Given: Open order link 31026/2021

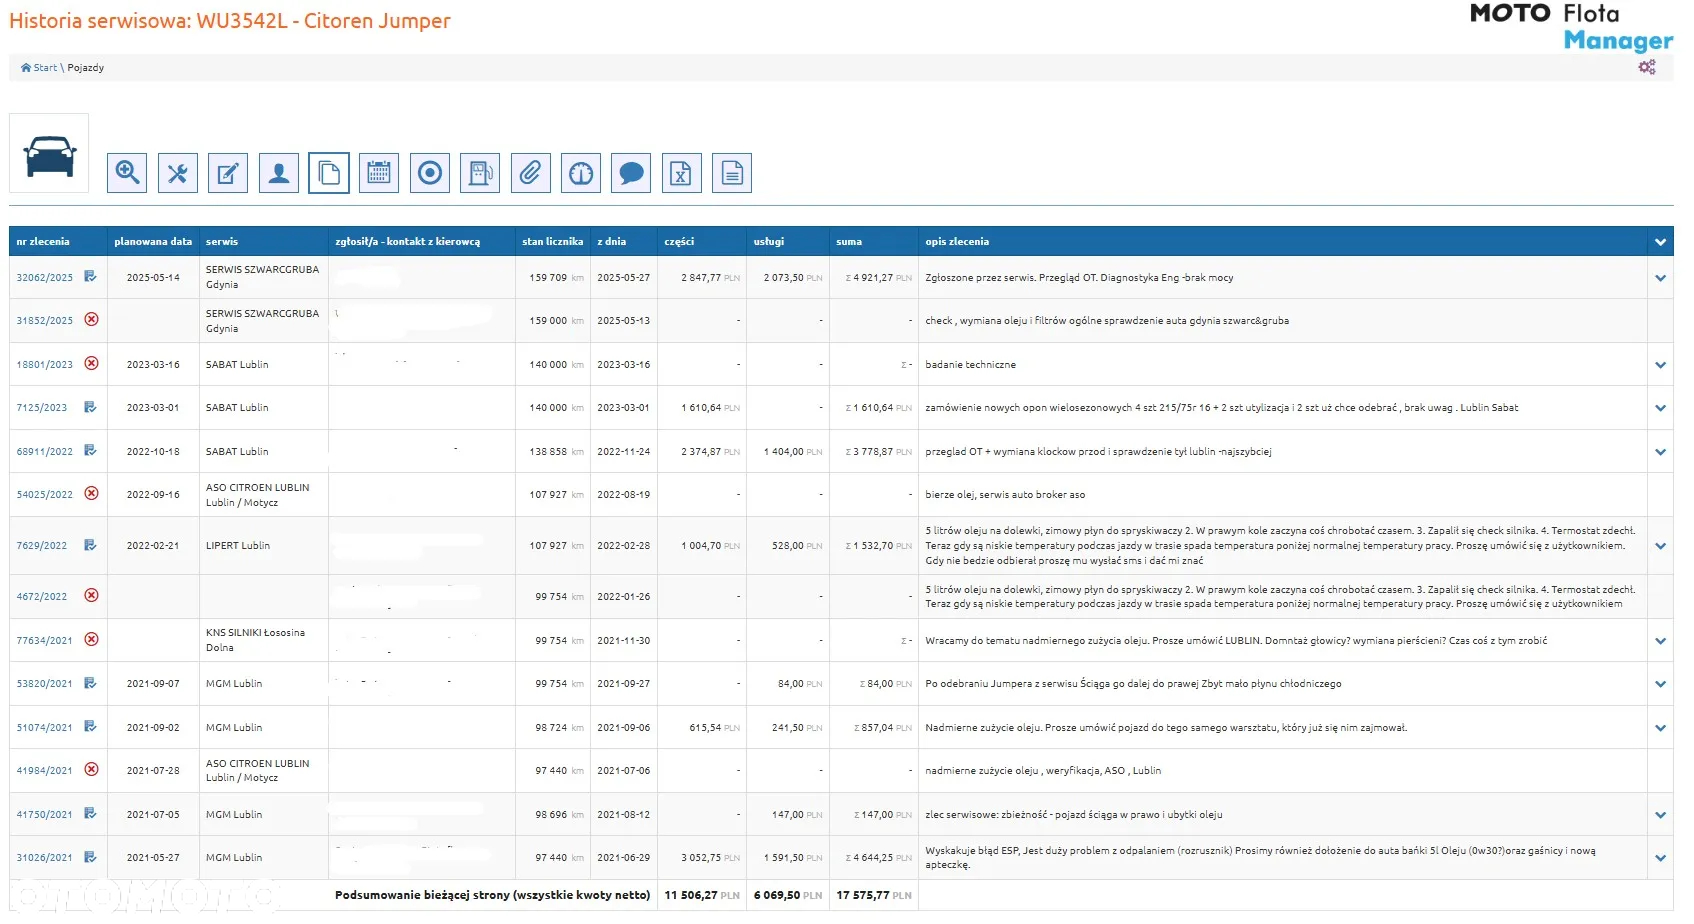Looking at the screenshot, I should point(45,858).
